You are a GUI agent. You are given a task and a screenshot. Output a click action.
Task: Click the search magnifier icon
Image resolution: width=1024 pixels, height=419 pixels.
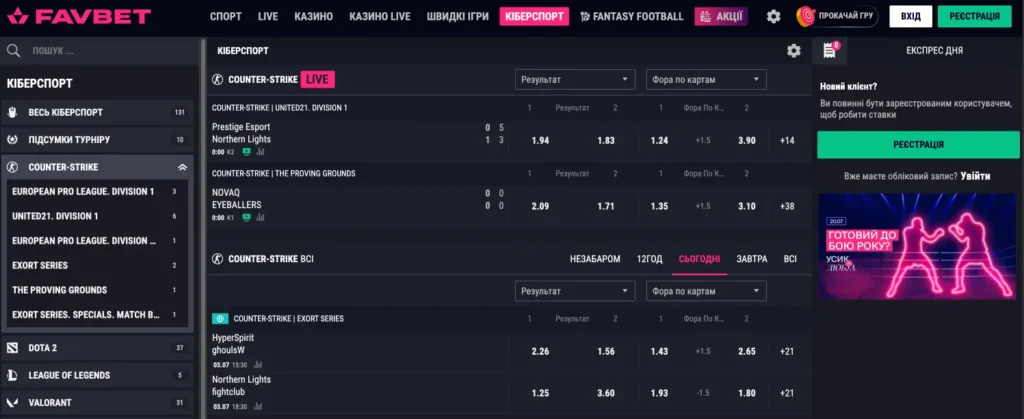(x=13, y=51)
